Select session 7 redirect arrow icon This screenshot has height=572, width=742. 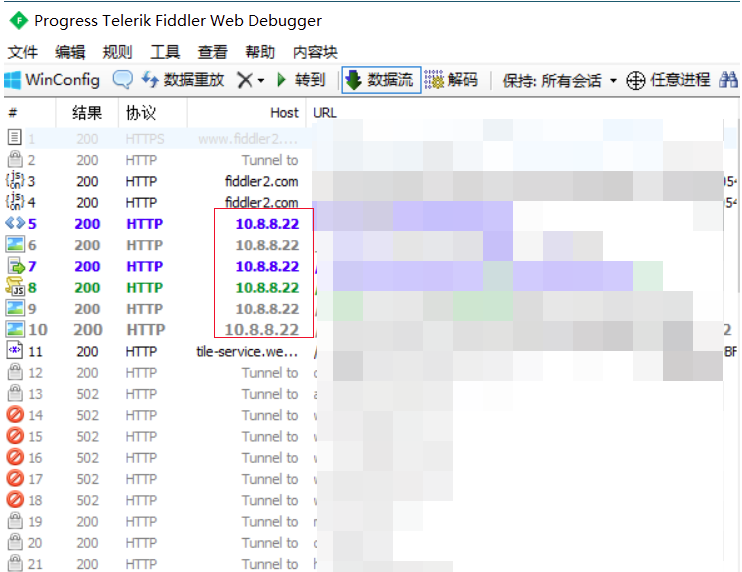[x=16, y=266]
